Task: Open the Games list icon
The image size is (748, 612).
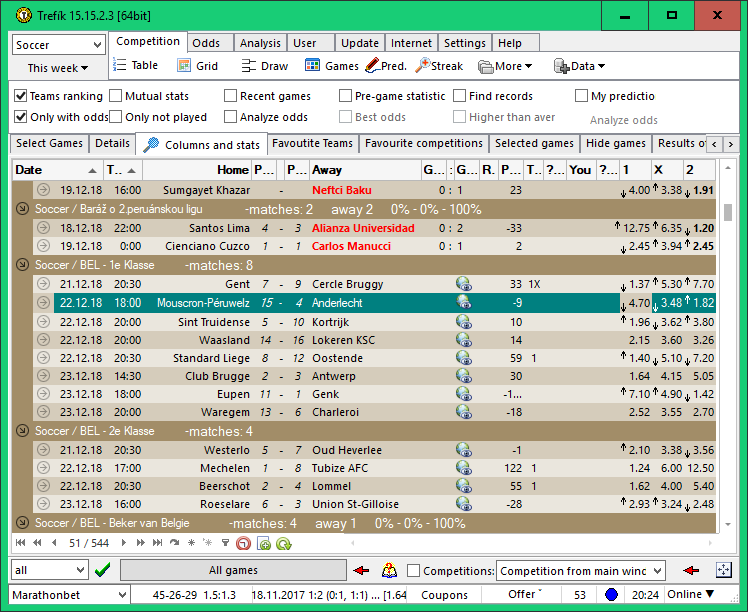Action: point(312,66)
